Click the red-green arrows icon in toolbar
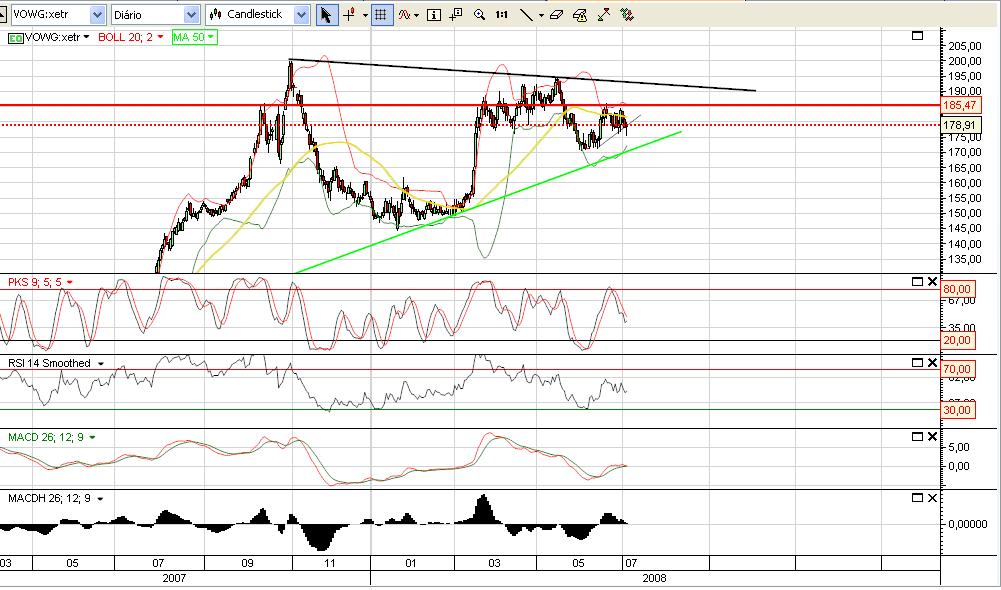 (627, 14)
